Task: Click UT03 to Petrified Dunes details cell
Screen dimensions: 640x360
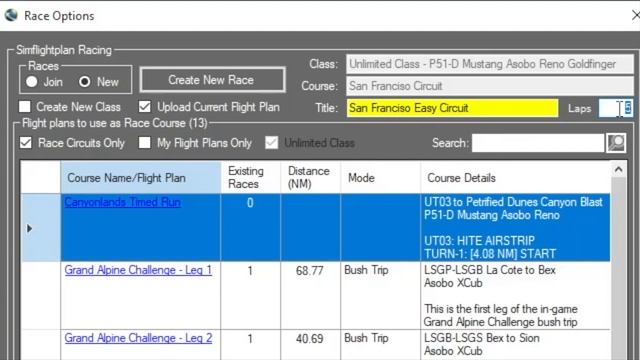Action: (515, 228)
